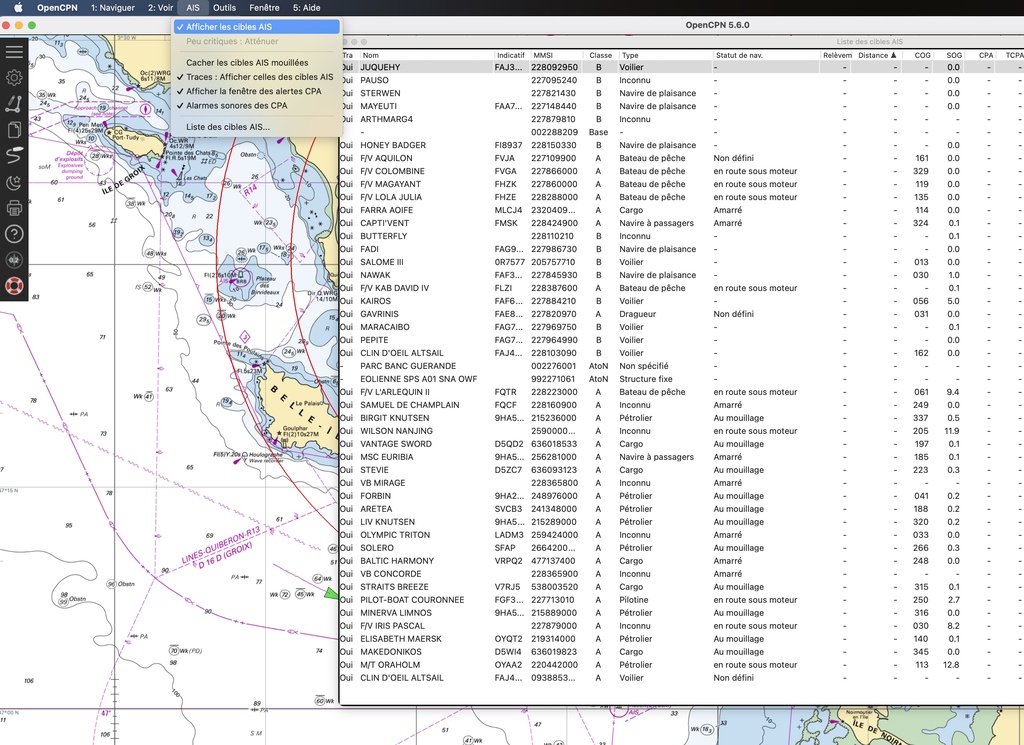1024x745 pixels.
Task: Open the route and mark manager pages icon
Action: point(14,130)
